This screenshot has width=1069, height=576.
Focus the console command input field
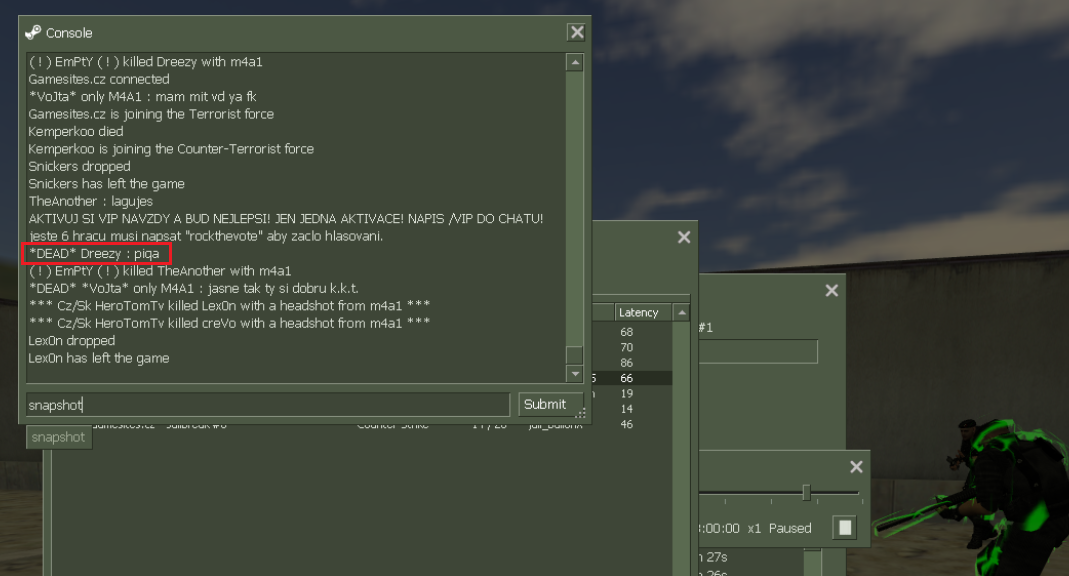coord(268,405)
